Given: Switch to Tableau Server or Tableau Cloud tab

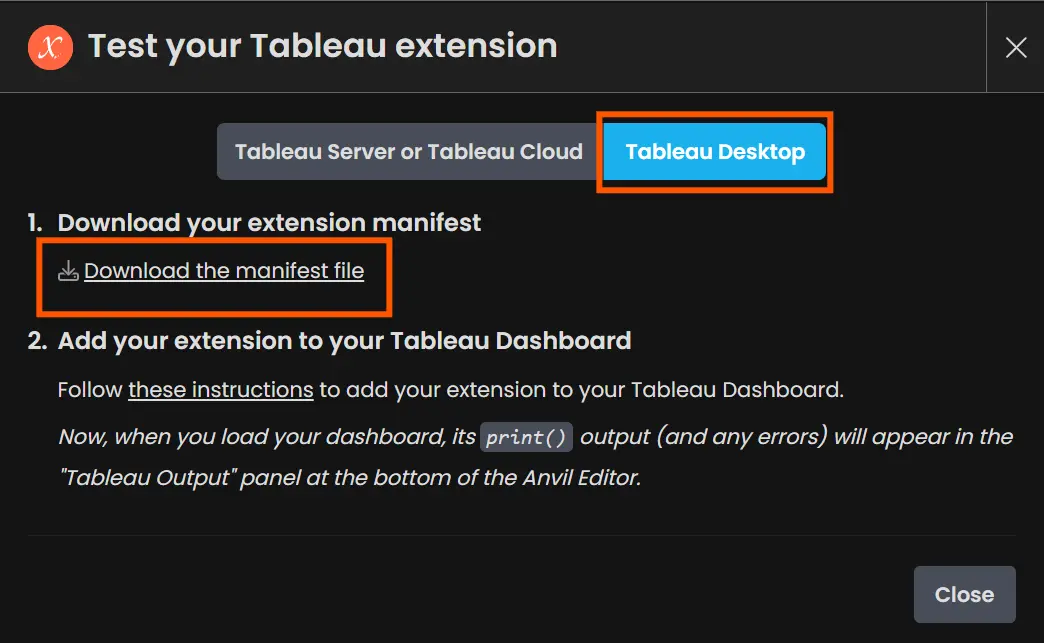Looking at the screenshot, I should (x=408, y=151).
